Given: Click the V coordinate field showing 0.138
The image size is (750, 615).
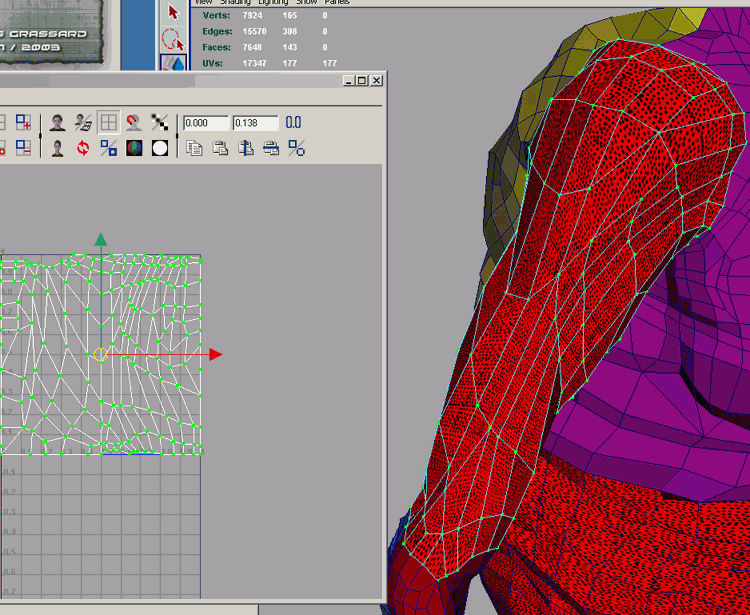Looking at the screenshot, I should tap(255, 123).
